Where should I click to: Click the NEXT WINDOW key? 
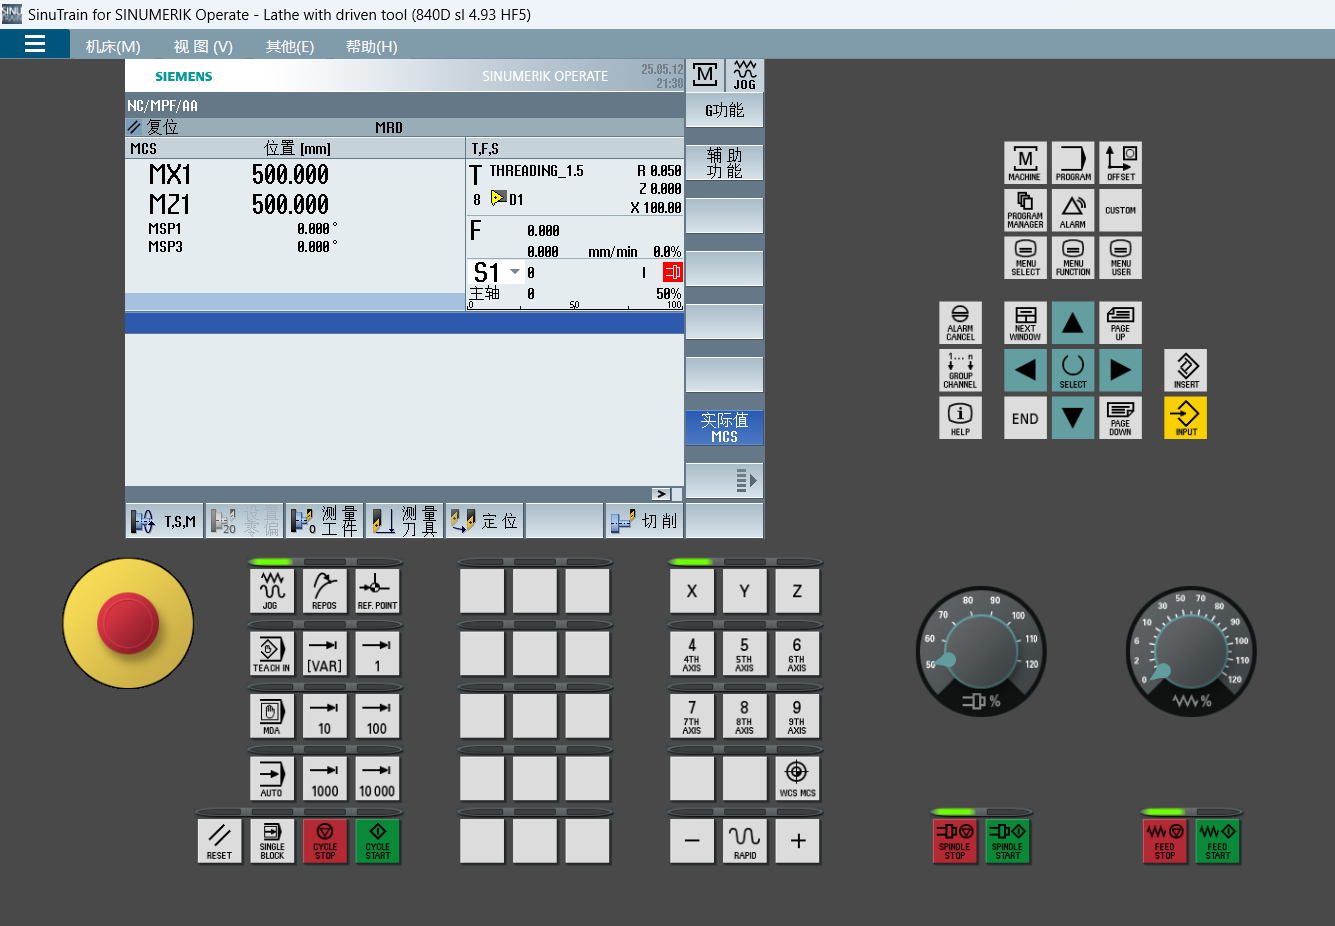(x=1025, y=323)
